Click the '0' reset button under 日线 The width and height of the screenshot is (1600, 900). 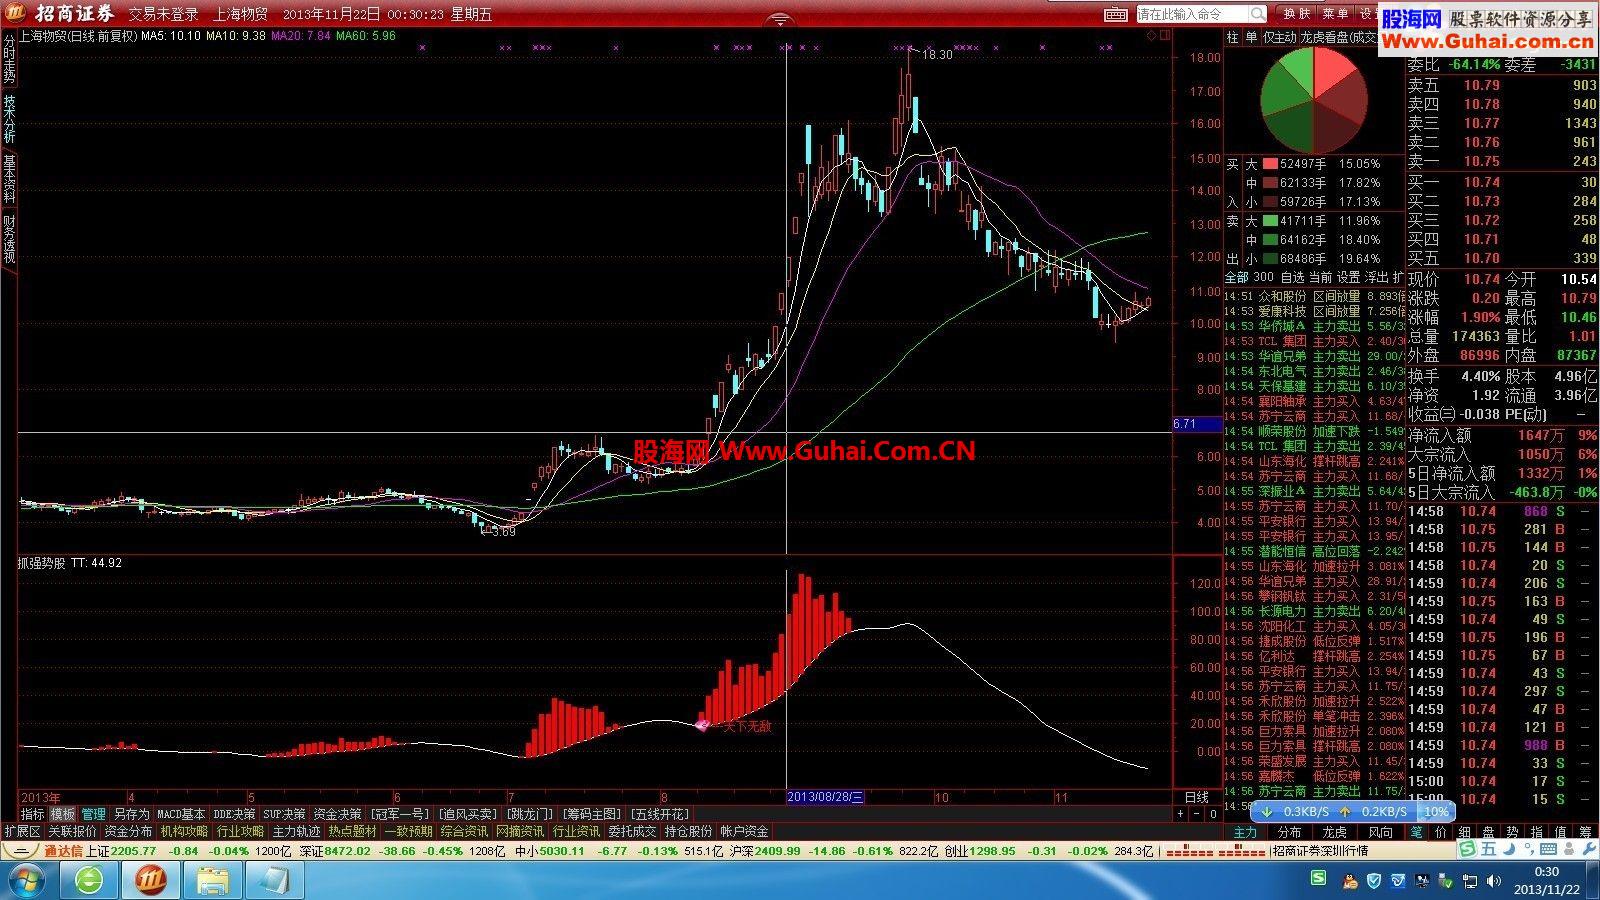coord(1213,814)
